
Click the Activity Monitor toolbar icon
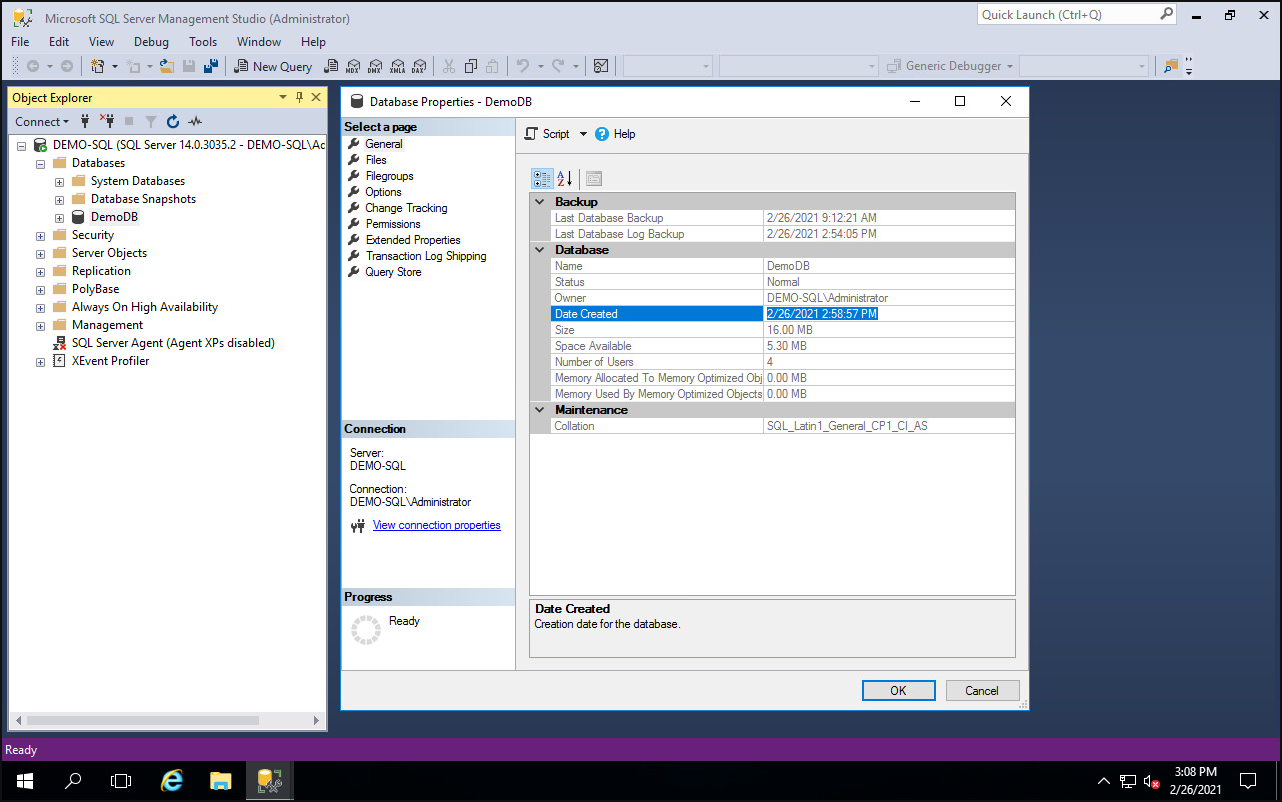coord(601,66)
